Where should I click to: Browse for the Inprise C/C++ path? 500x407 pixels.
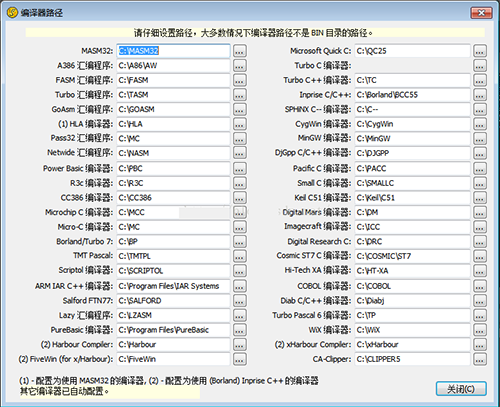pyautogui.click(x=480, y=95)
